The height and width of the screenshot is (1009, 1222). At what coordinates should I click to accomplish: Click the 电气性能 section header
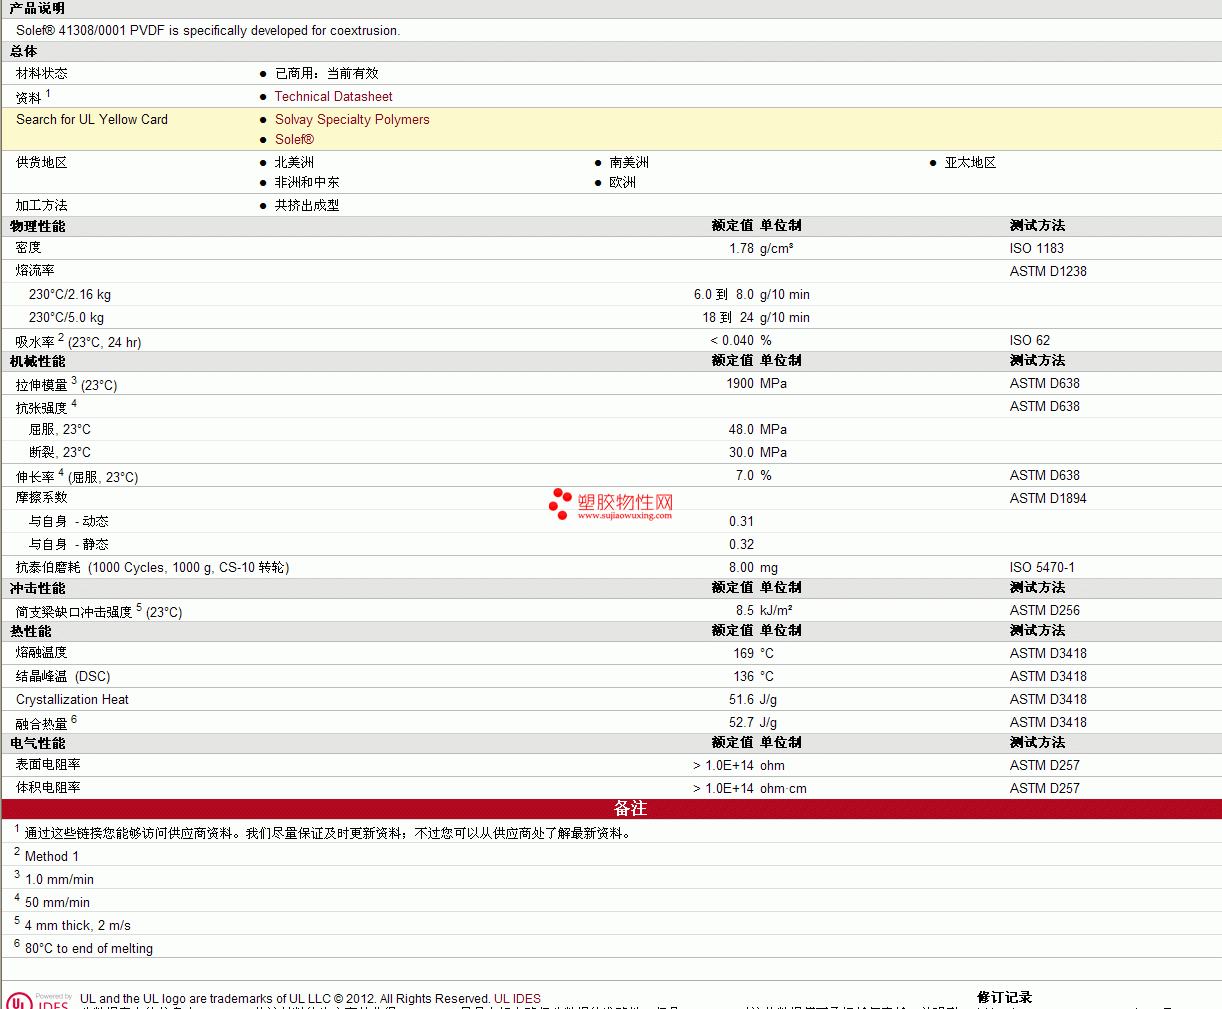[38, 744]
